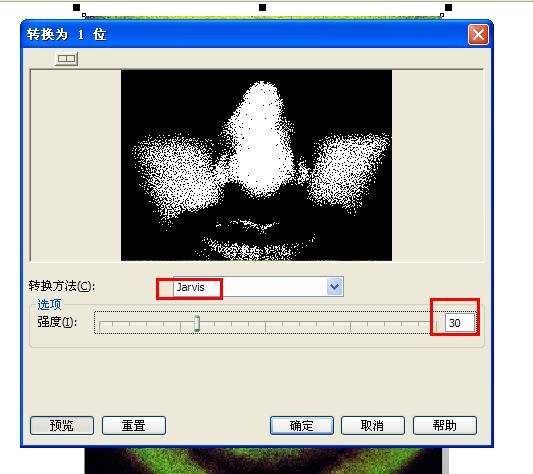The image size is (533, 474).
Task: Click the top-middle black selection handle
Action: pyautogui.click(x=262, y=7)
